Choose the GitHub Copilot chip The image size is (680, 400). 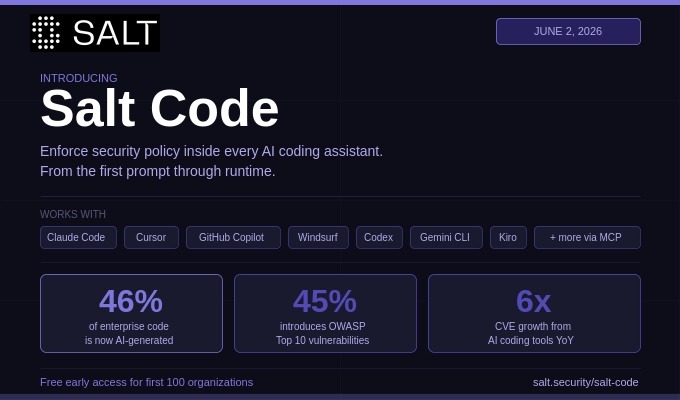[233, 237]
